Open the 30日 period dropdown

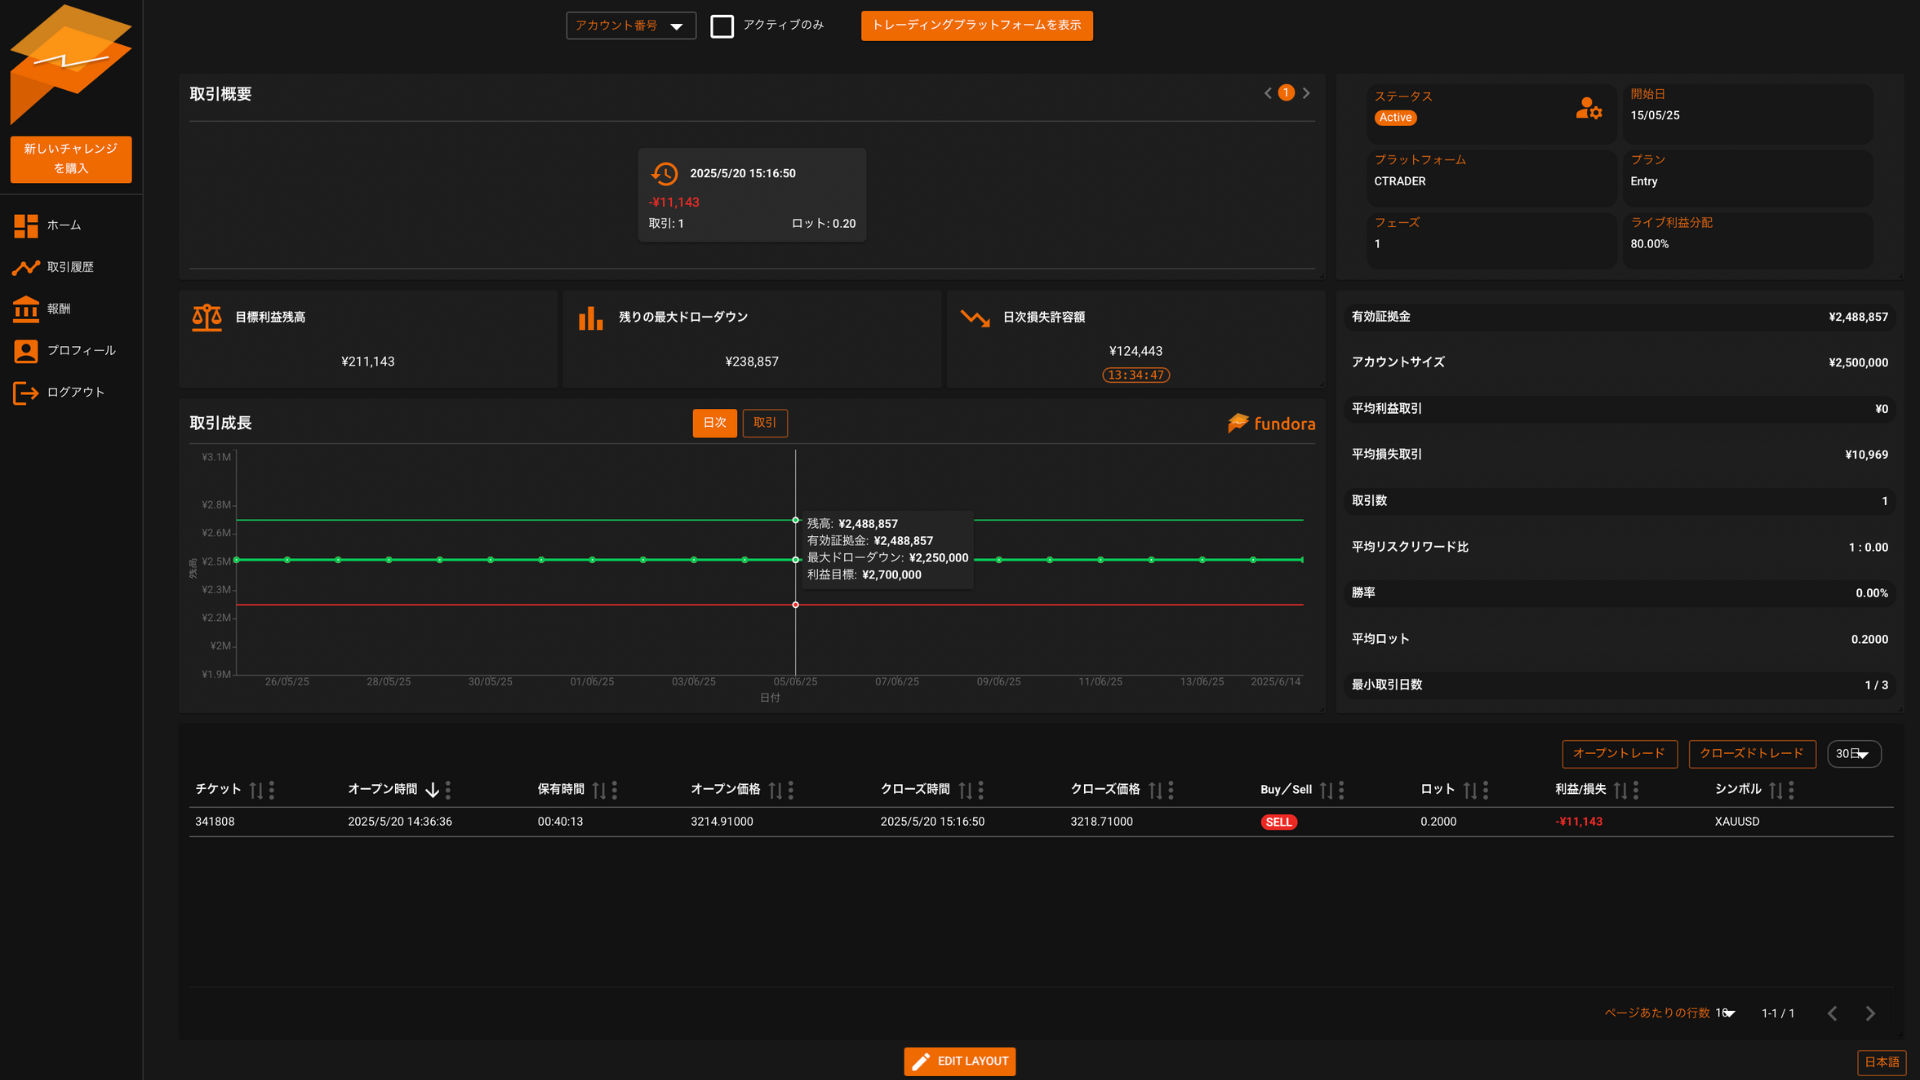point(1854,754)
